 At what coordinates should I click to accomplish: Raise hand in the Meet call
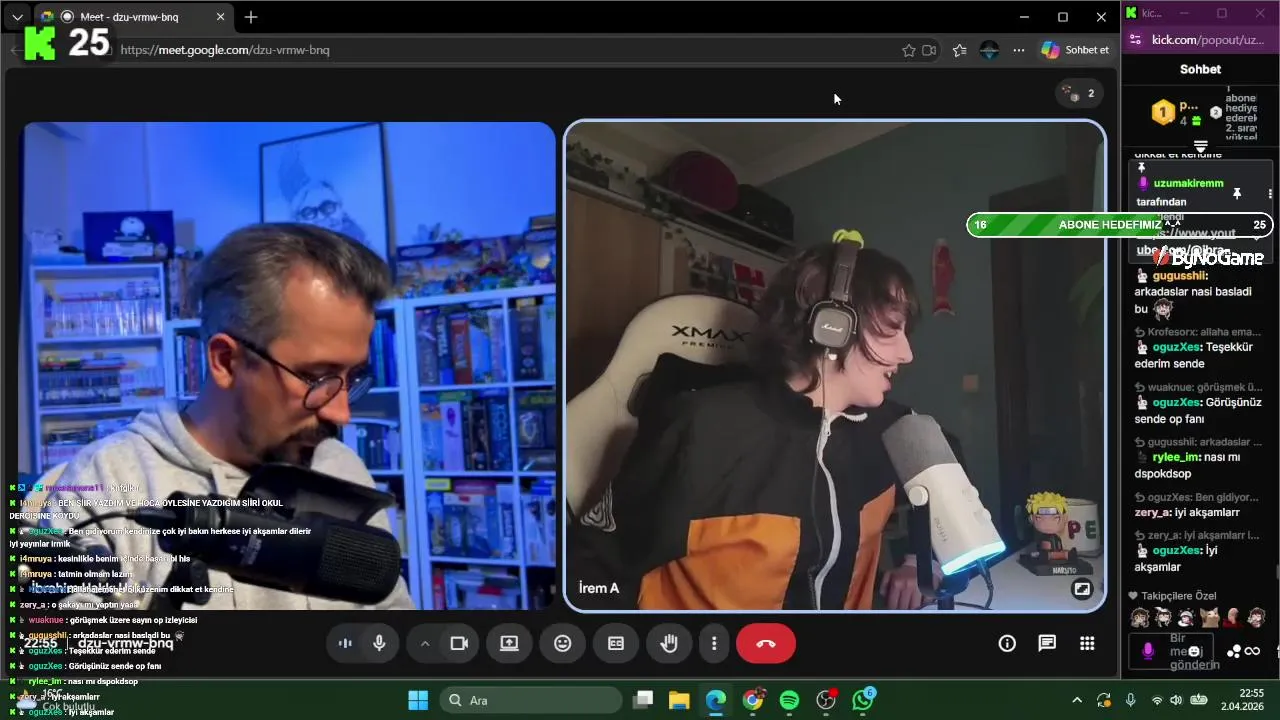coord(669,644)
